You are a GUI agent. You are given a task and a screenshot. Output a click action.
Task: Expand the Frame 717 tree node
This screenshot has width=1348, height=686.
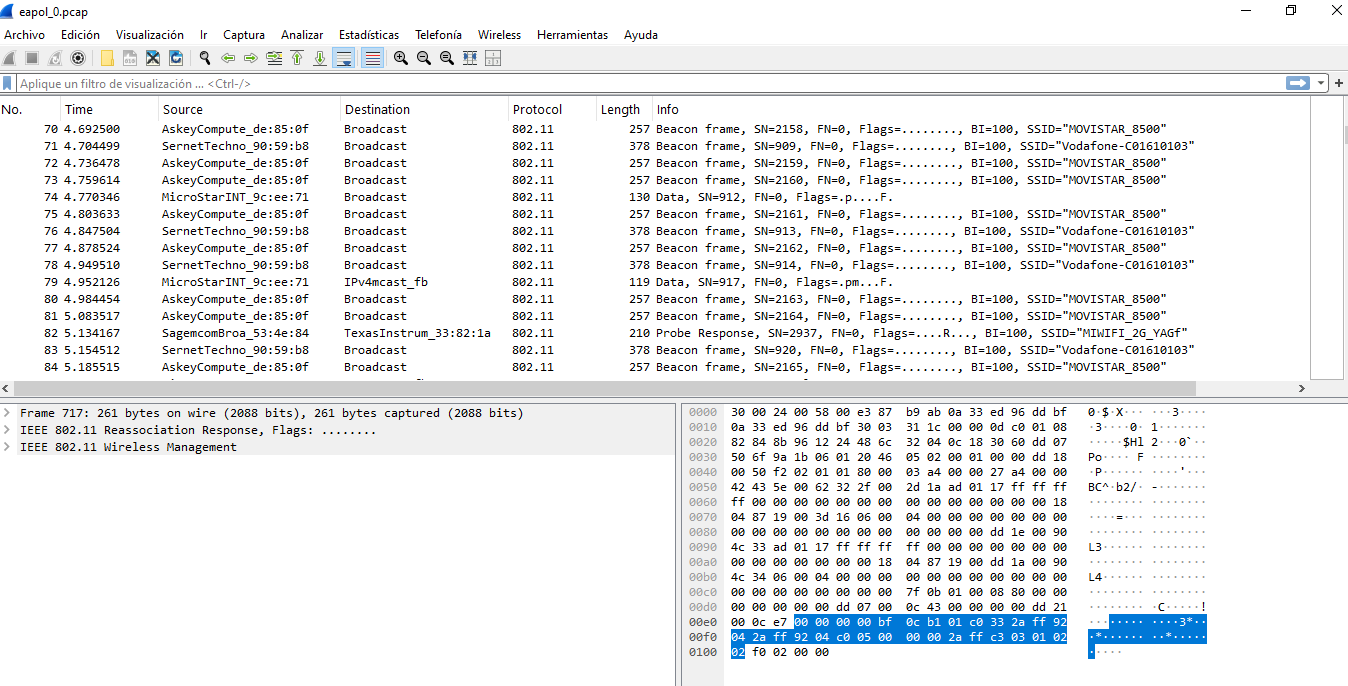point(8,413)
